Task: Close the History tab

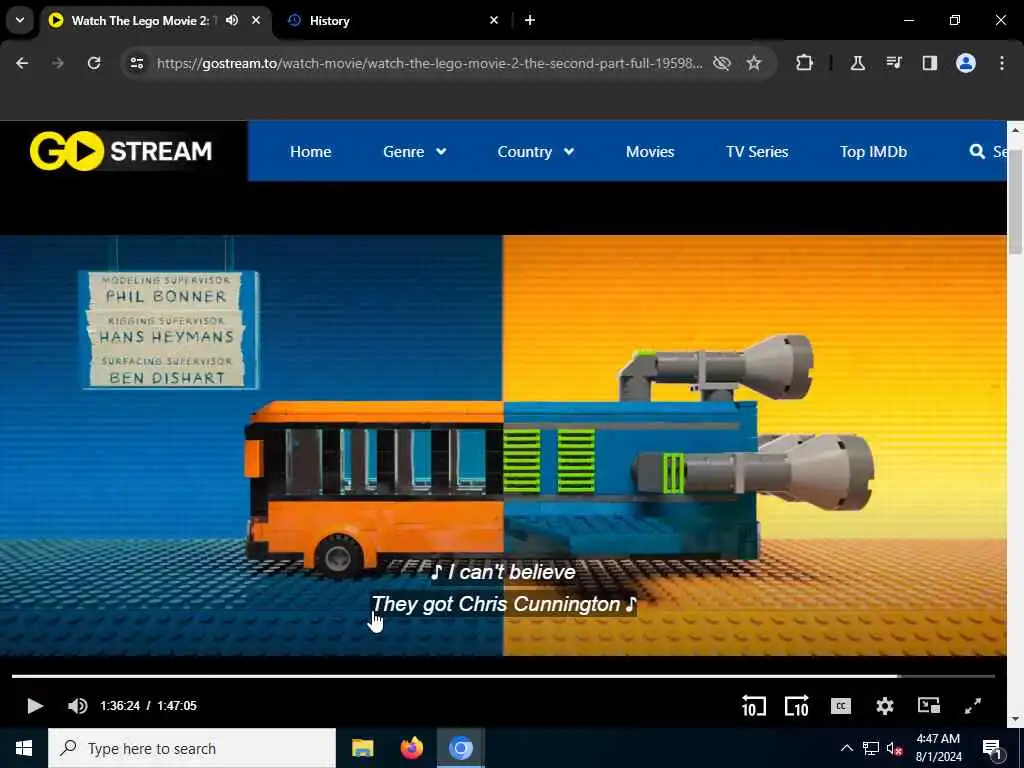Action: coord(494,20)
